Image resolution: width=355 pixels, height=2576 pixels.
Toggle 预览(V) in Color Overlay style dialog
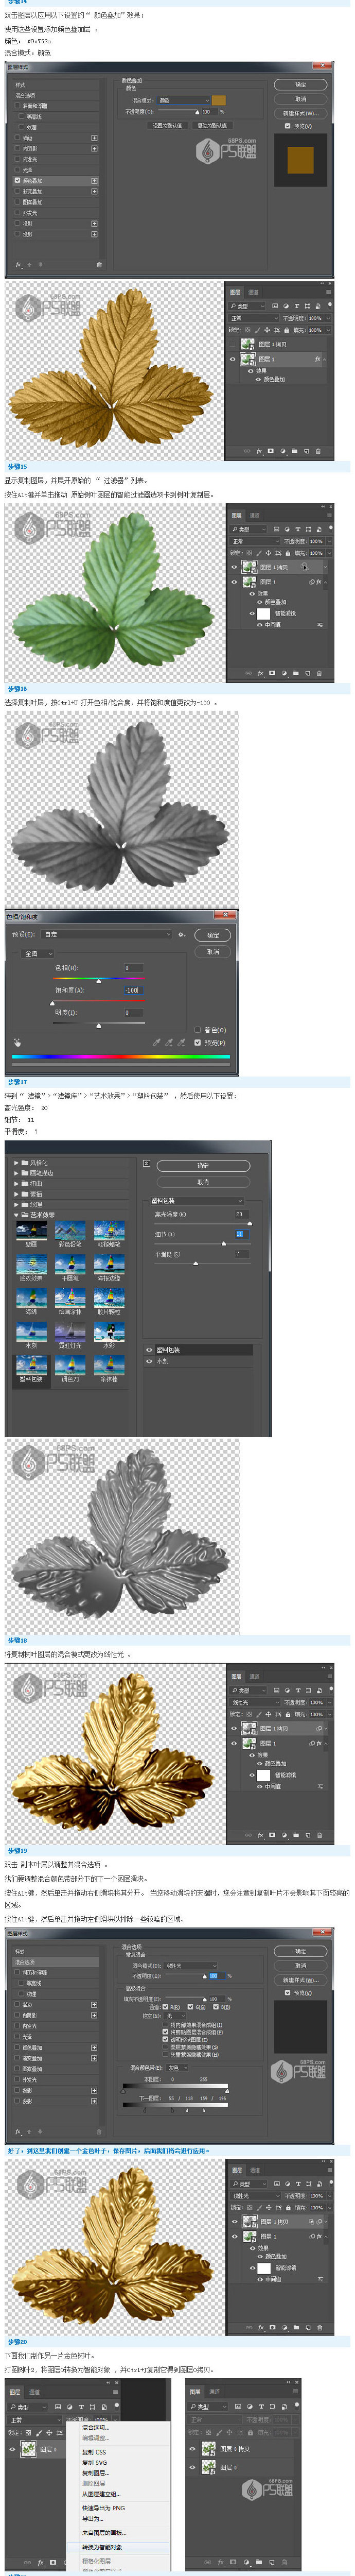pyautogui.click(x=288, y=126)
